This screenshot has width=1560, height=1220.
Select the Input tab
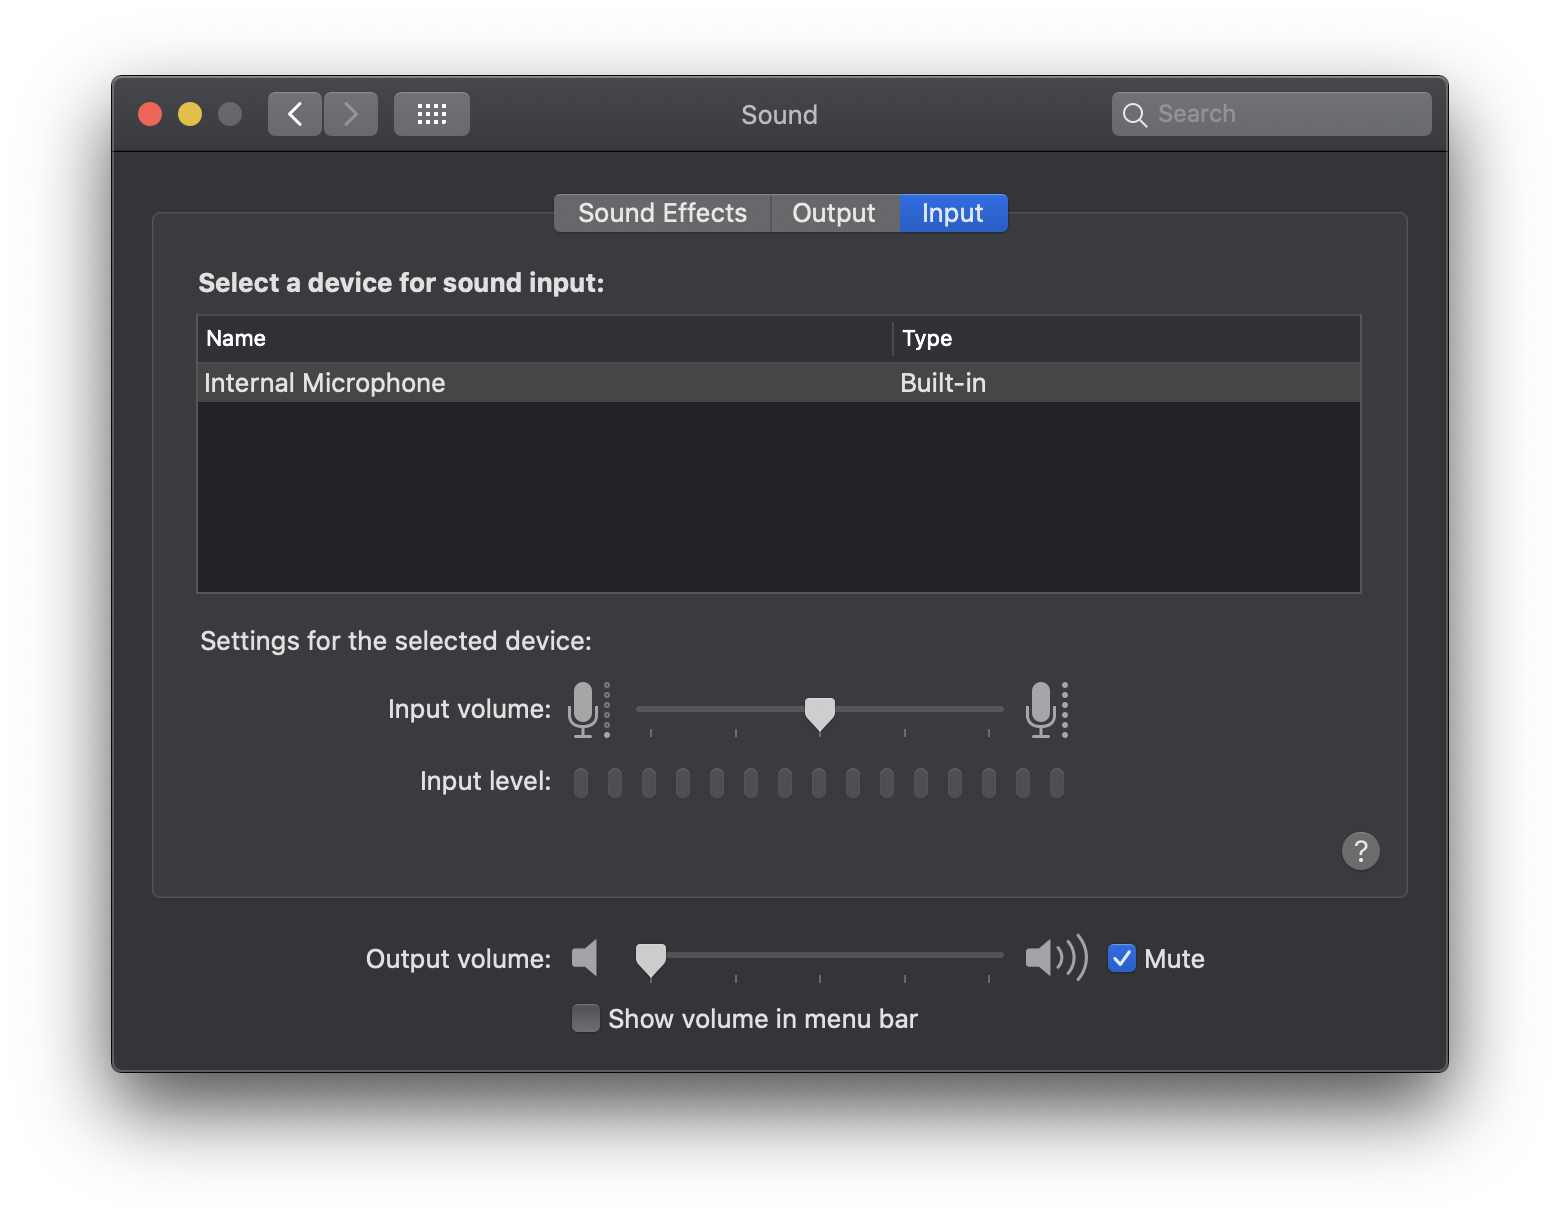[x=952, y=213]
